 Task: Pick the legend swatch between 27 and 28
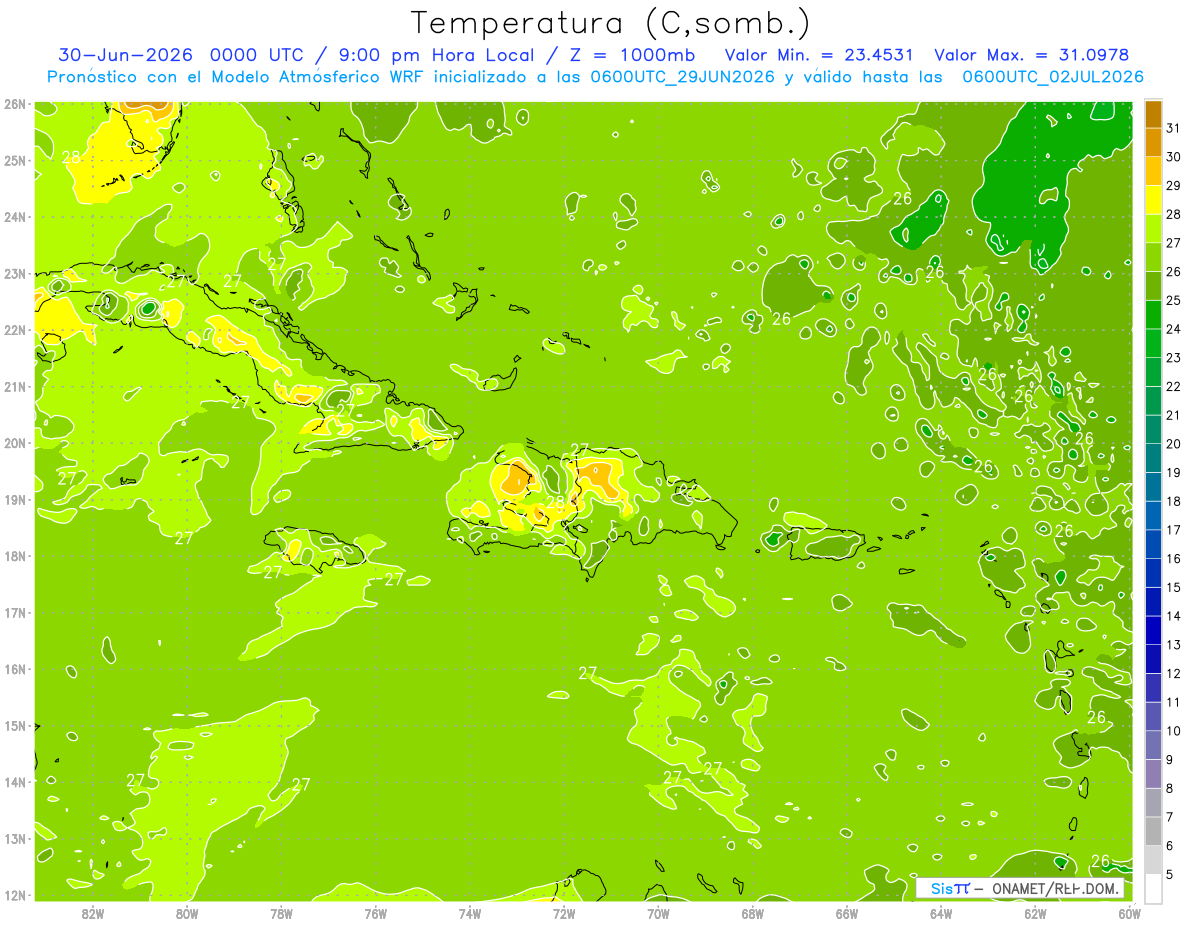(x=1153, y=228)
